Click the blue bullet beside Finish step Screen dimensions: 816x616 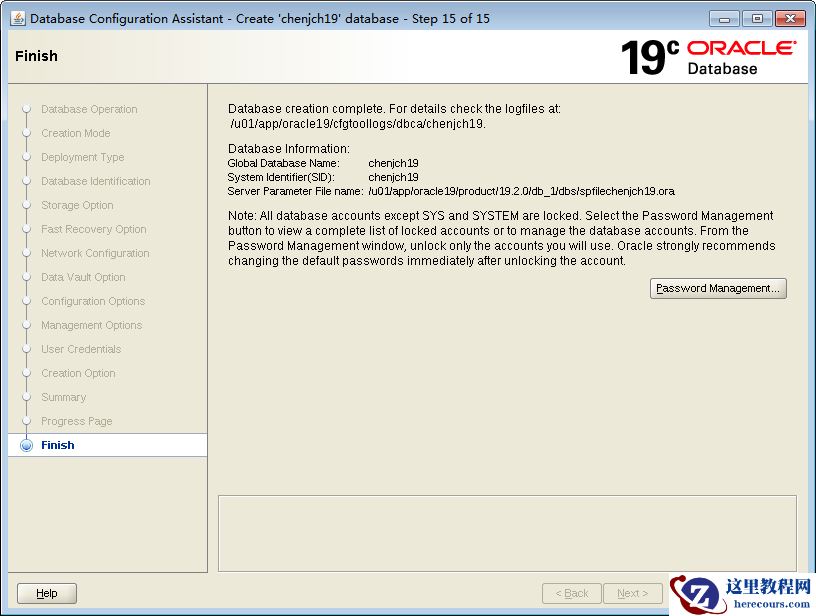click(x=26, y=445)
